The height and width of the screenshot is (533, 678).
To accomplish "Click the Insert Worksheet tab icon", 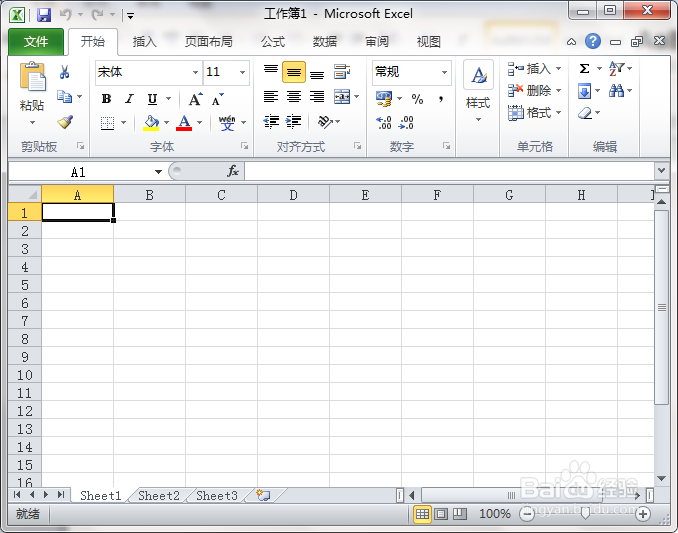I will (263, 495).
